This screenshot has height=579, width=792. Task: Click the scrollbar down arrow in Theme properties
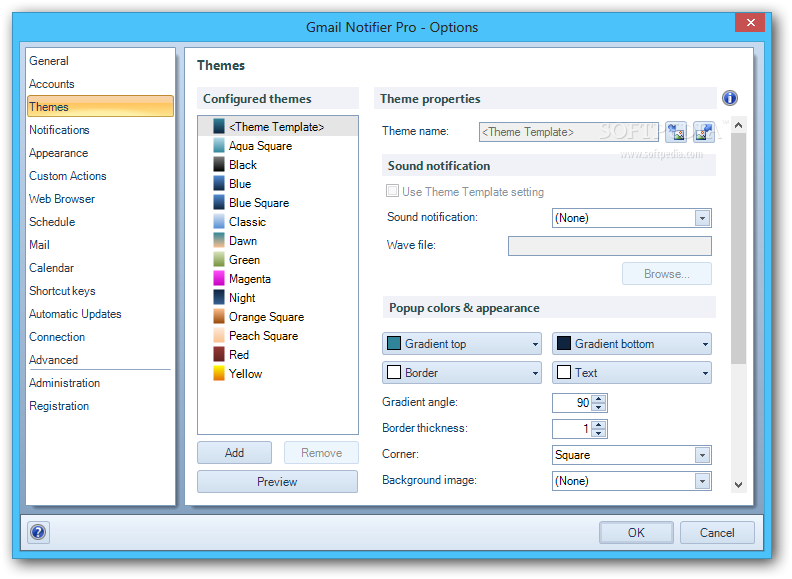738,485
